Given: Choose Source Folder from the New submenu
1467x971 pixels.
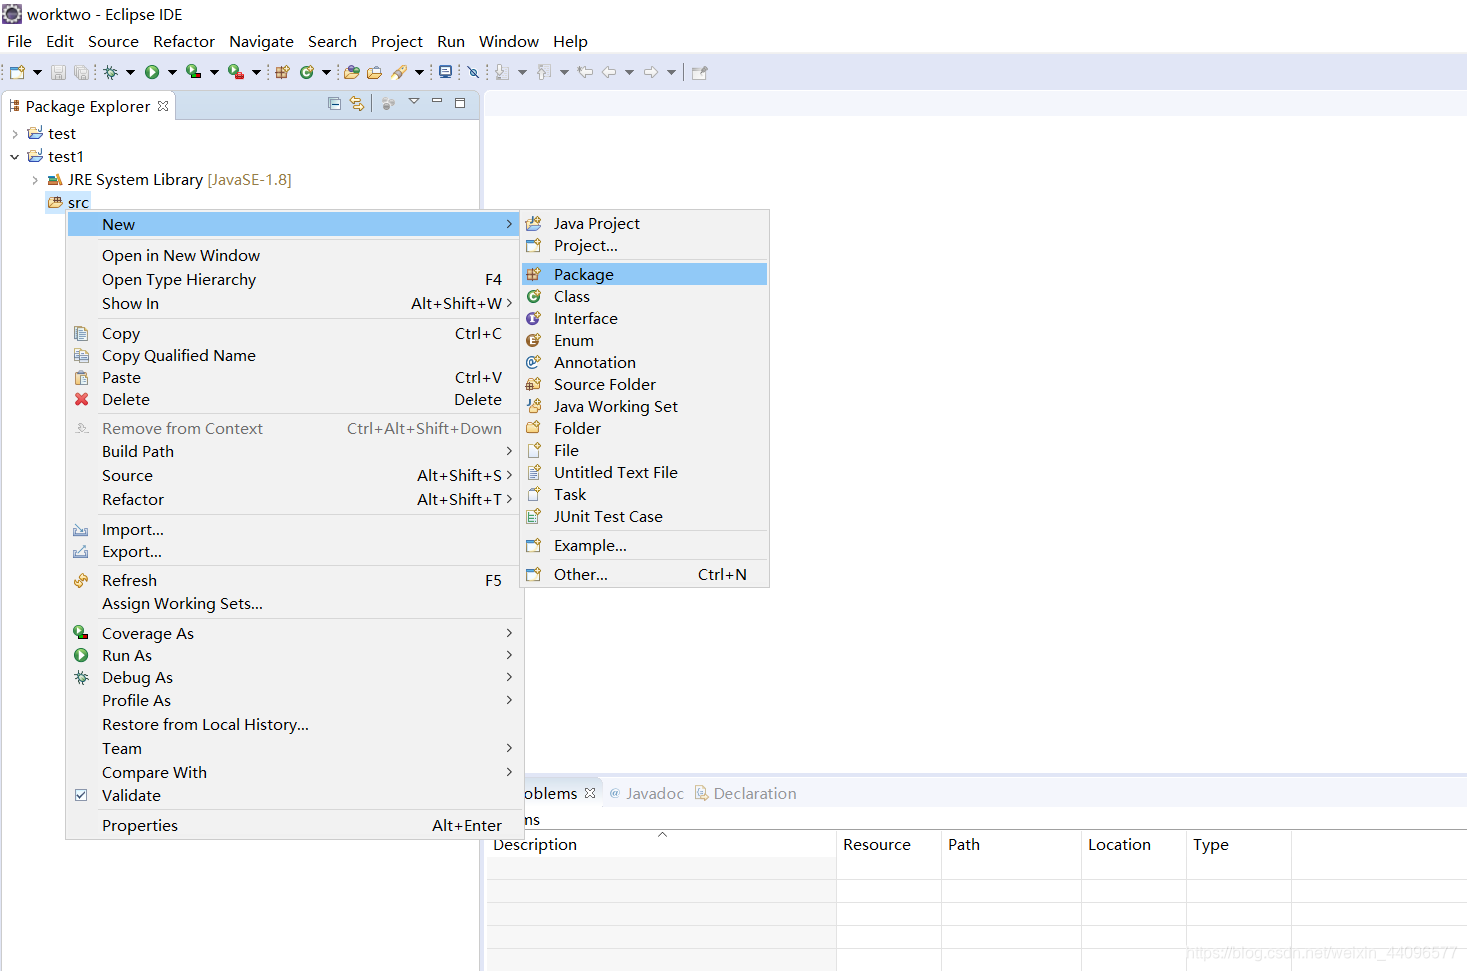Looking at the screenshot, I should [645, 385].
